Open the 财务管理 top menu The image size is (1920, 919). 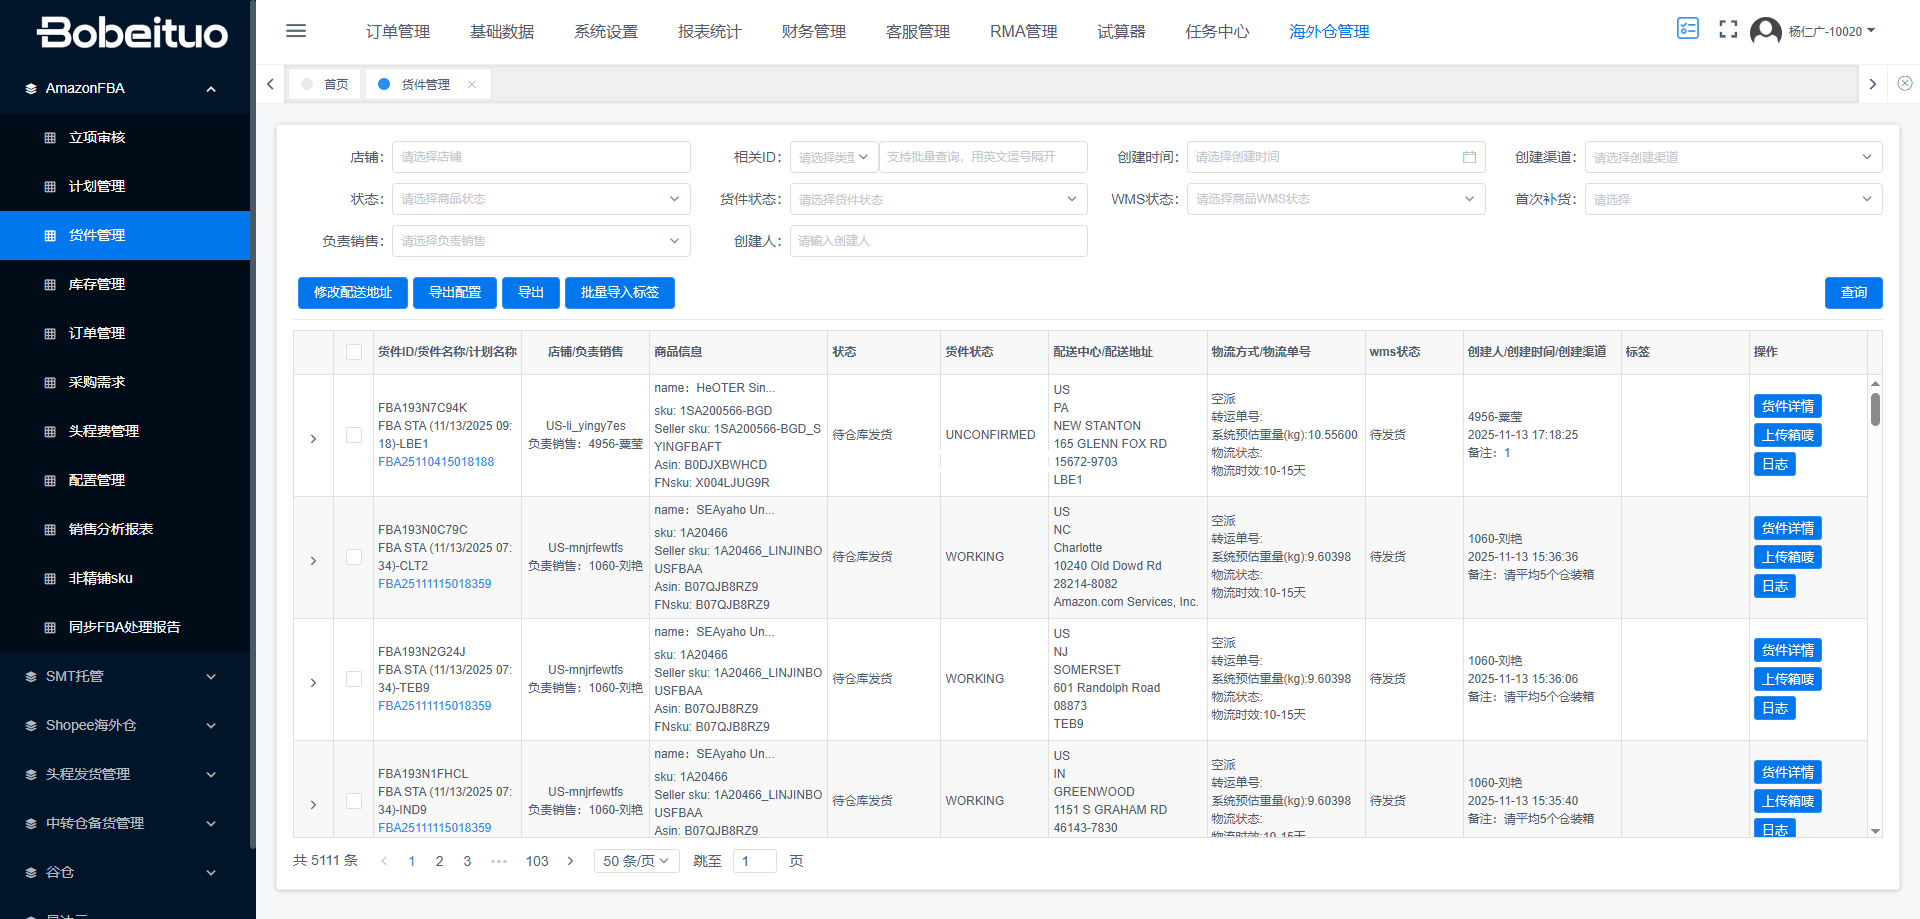[x=813, y=32]
